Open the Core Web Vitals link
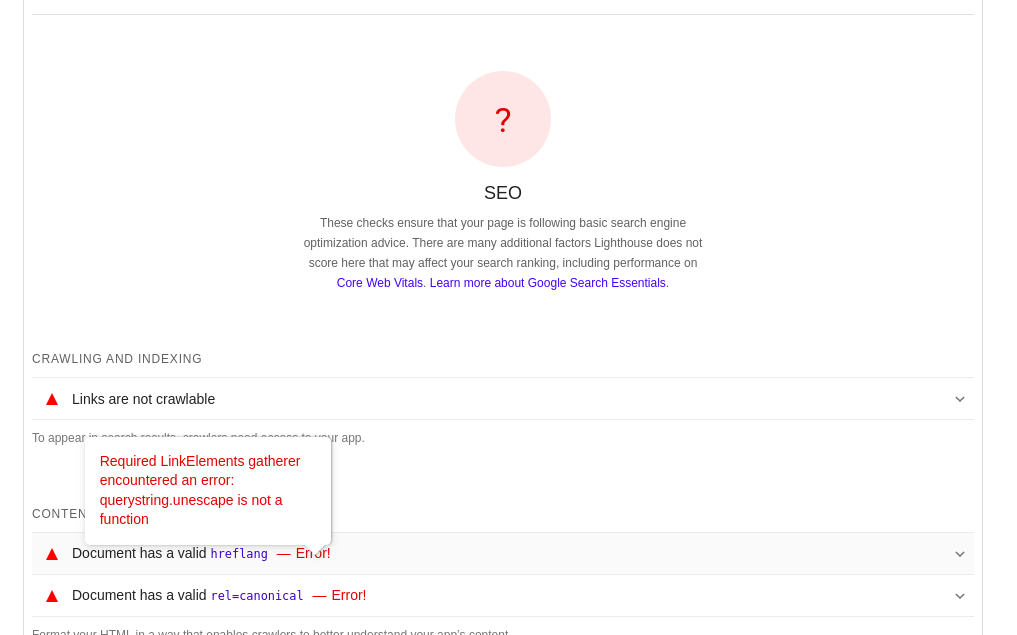1017x635 pixels. (x=379, y=283)
